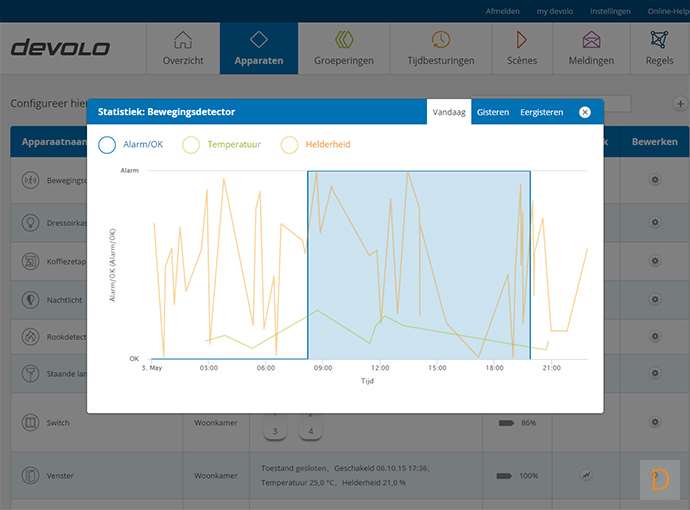Click the Alarm/OK legend label

tap(143, 144)
